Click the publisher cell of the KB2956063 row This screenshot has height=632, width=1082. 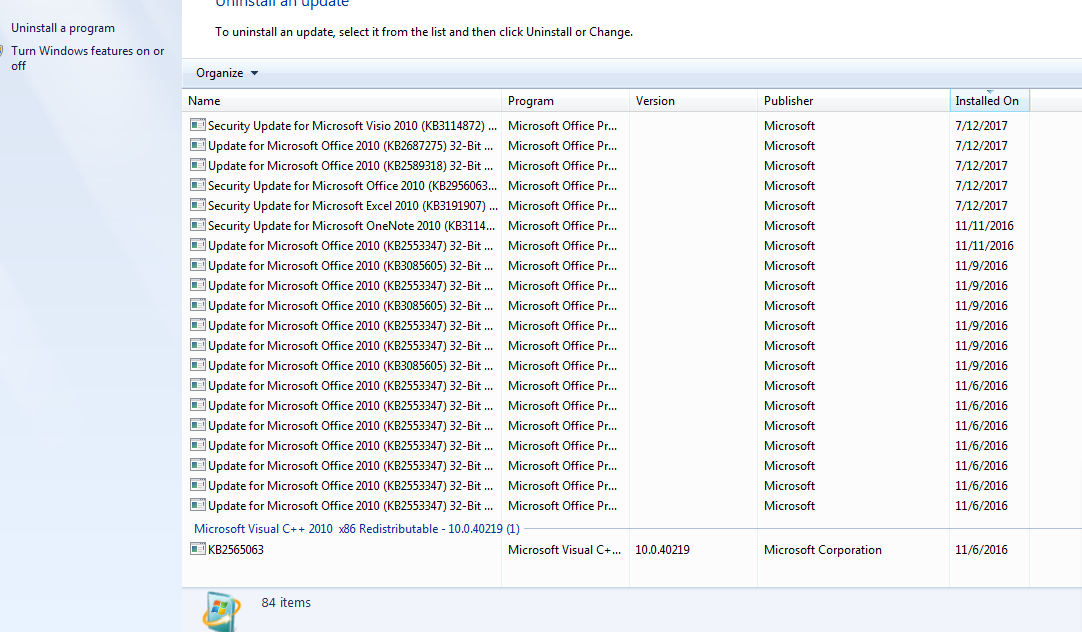click(789, 186)
